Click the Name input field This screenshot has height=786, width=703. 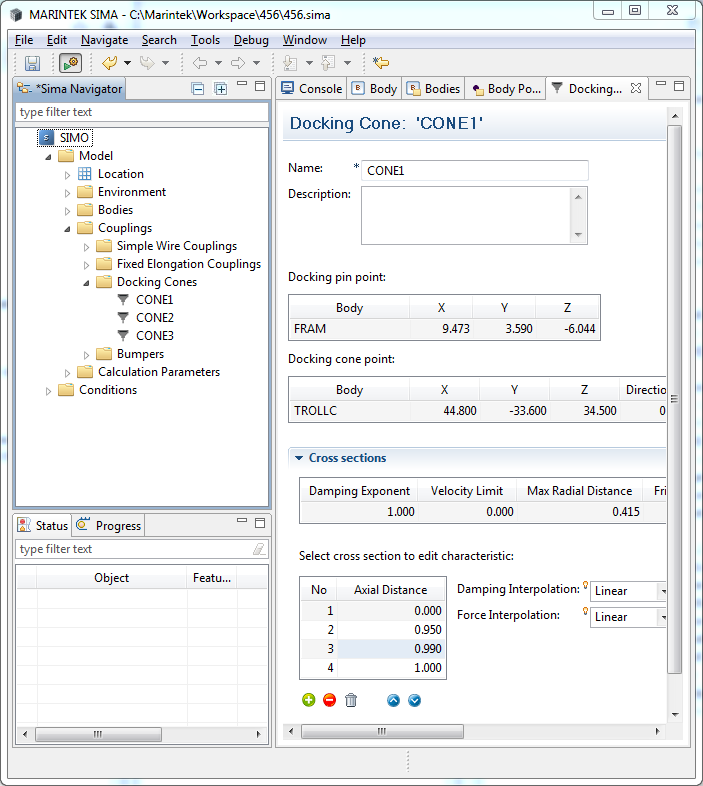click(474, 170)
